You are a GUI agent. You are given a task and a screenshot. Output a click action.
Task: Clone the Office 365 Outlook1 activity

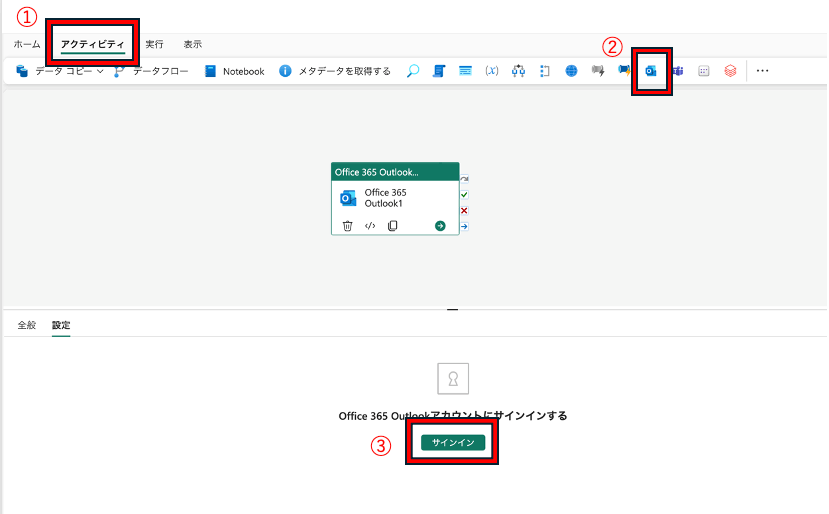point(392,226)
